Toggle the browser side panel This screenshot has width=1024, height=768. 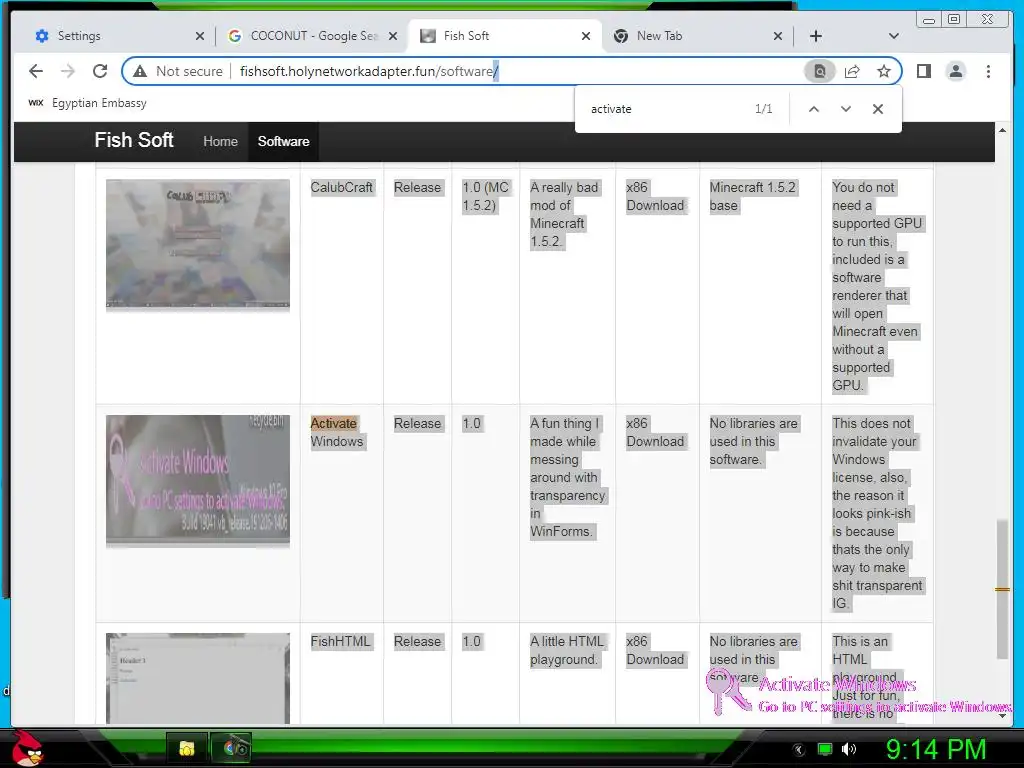pos(923,71)
